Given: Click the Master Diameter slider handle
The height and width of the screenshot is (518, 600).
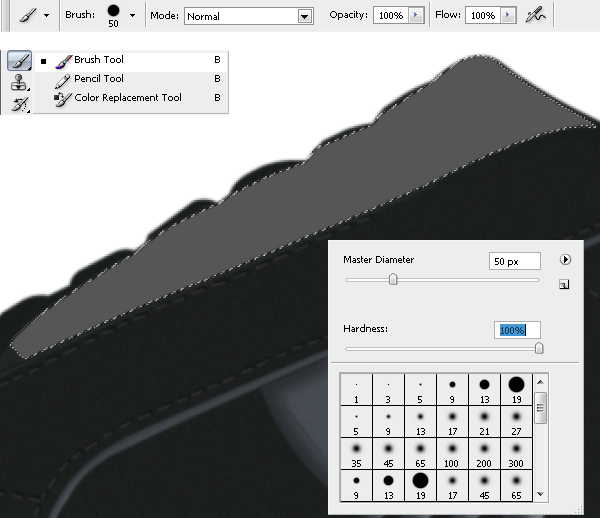Looking at the screenshot, I should 393,279.
